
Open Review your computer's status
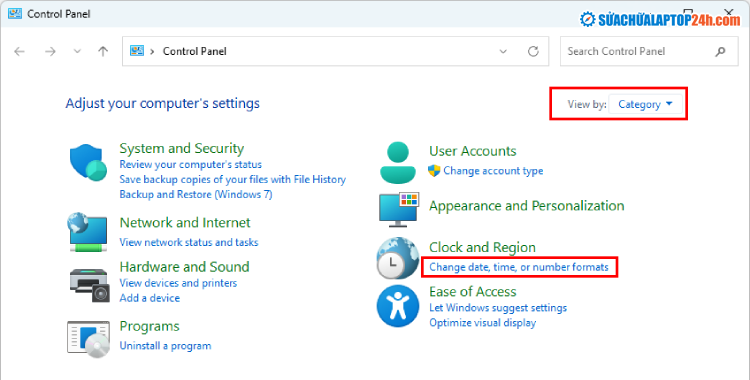[x=190, y=164]
